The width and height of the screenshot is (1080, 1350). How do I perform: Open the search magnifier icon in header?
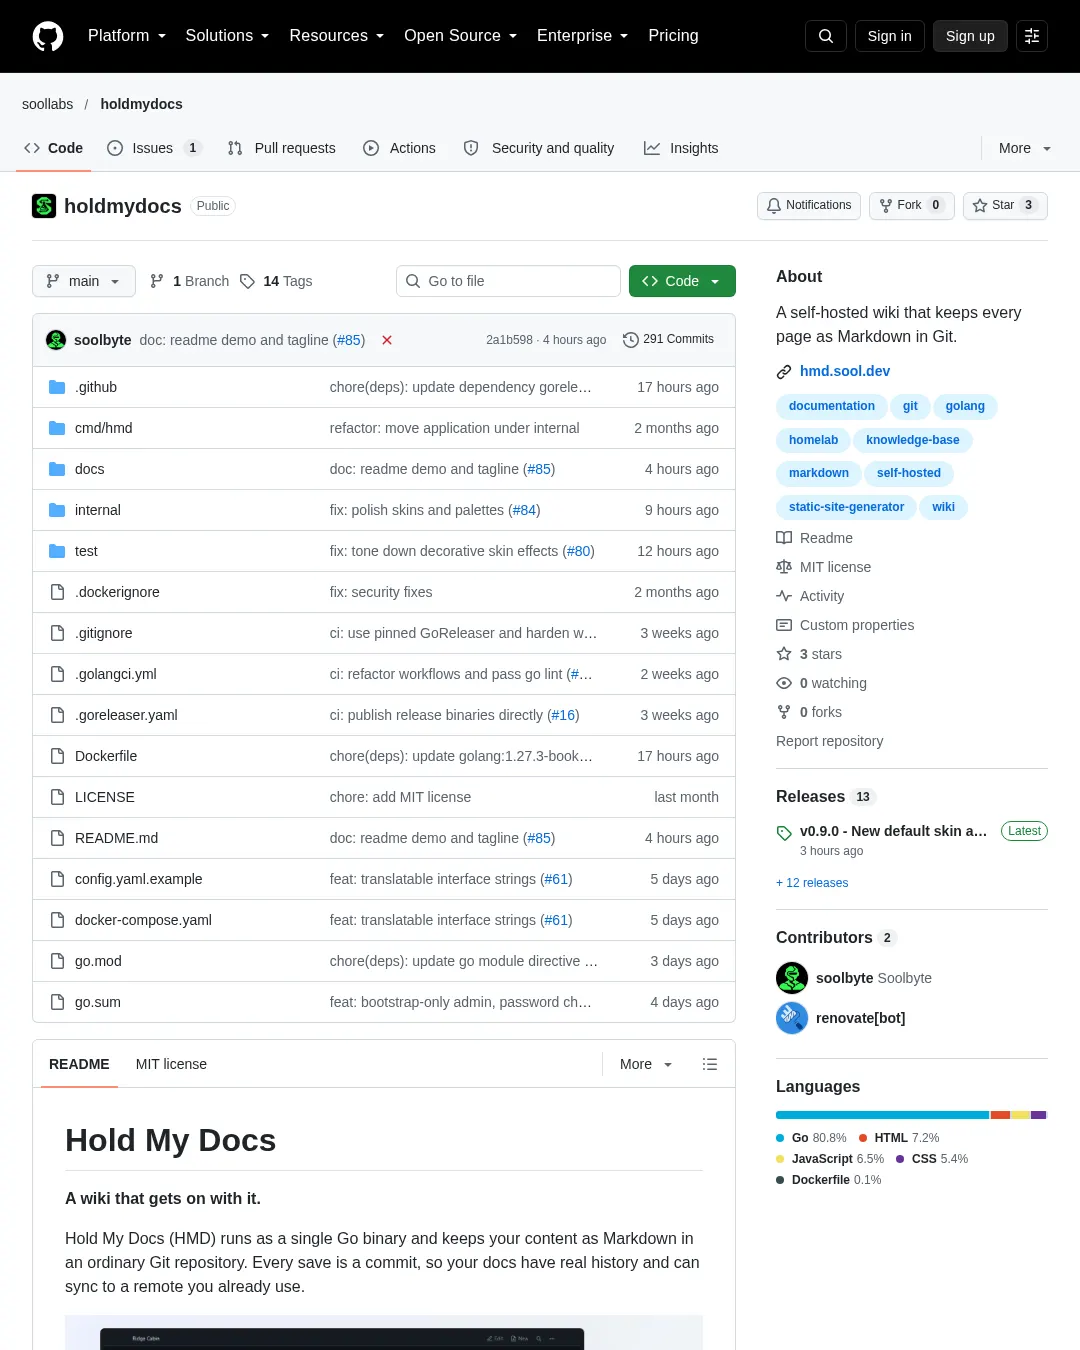click(826, 36)
